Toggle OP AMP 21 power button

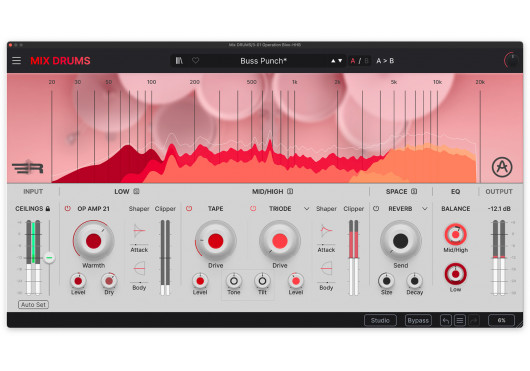[68, 208]
